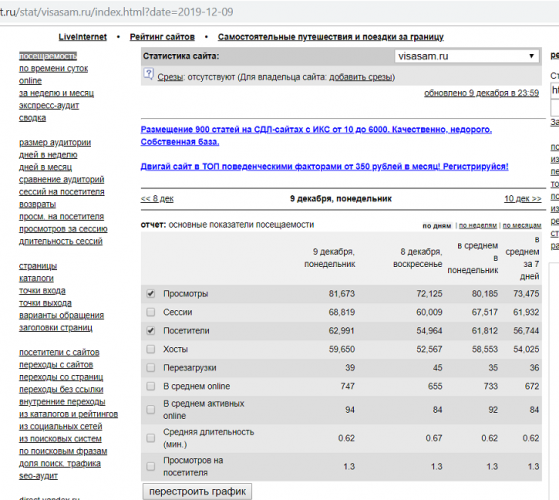This screenshot has height=500, width=559.
Task: Check the В среднем активных online checkbox
Action: [151, 409]
